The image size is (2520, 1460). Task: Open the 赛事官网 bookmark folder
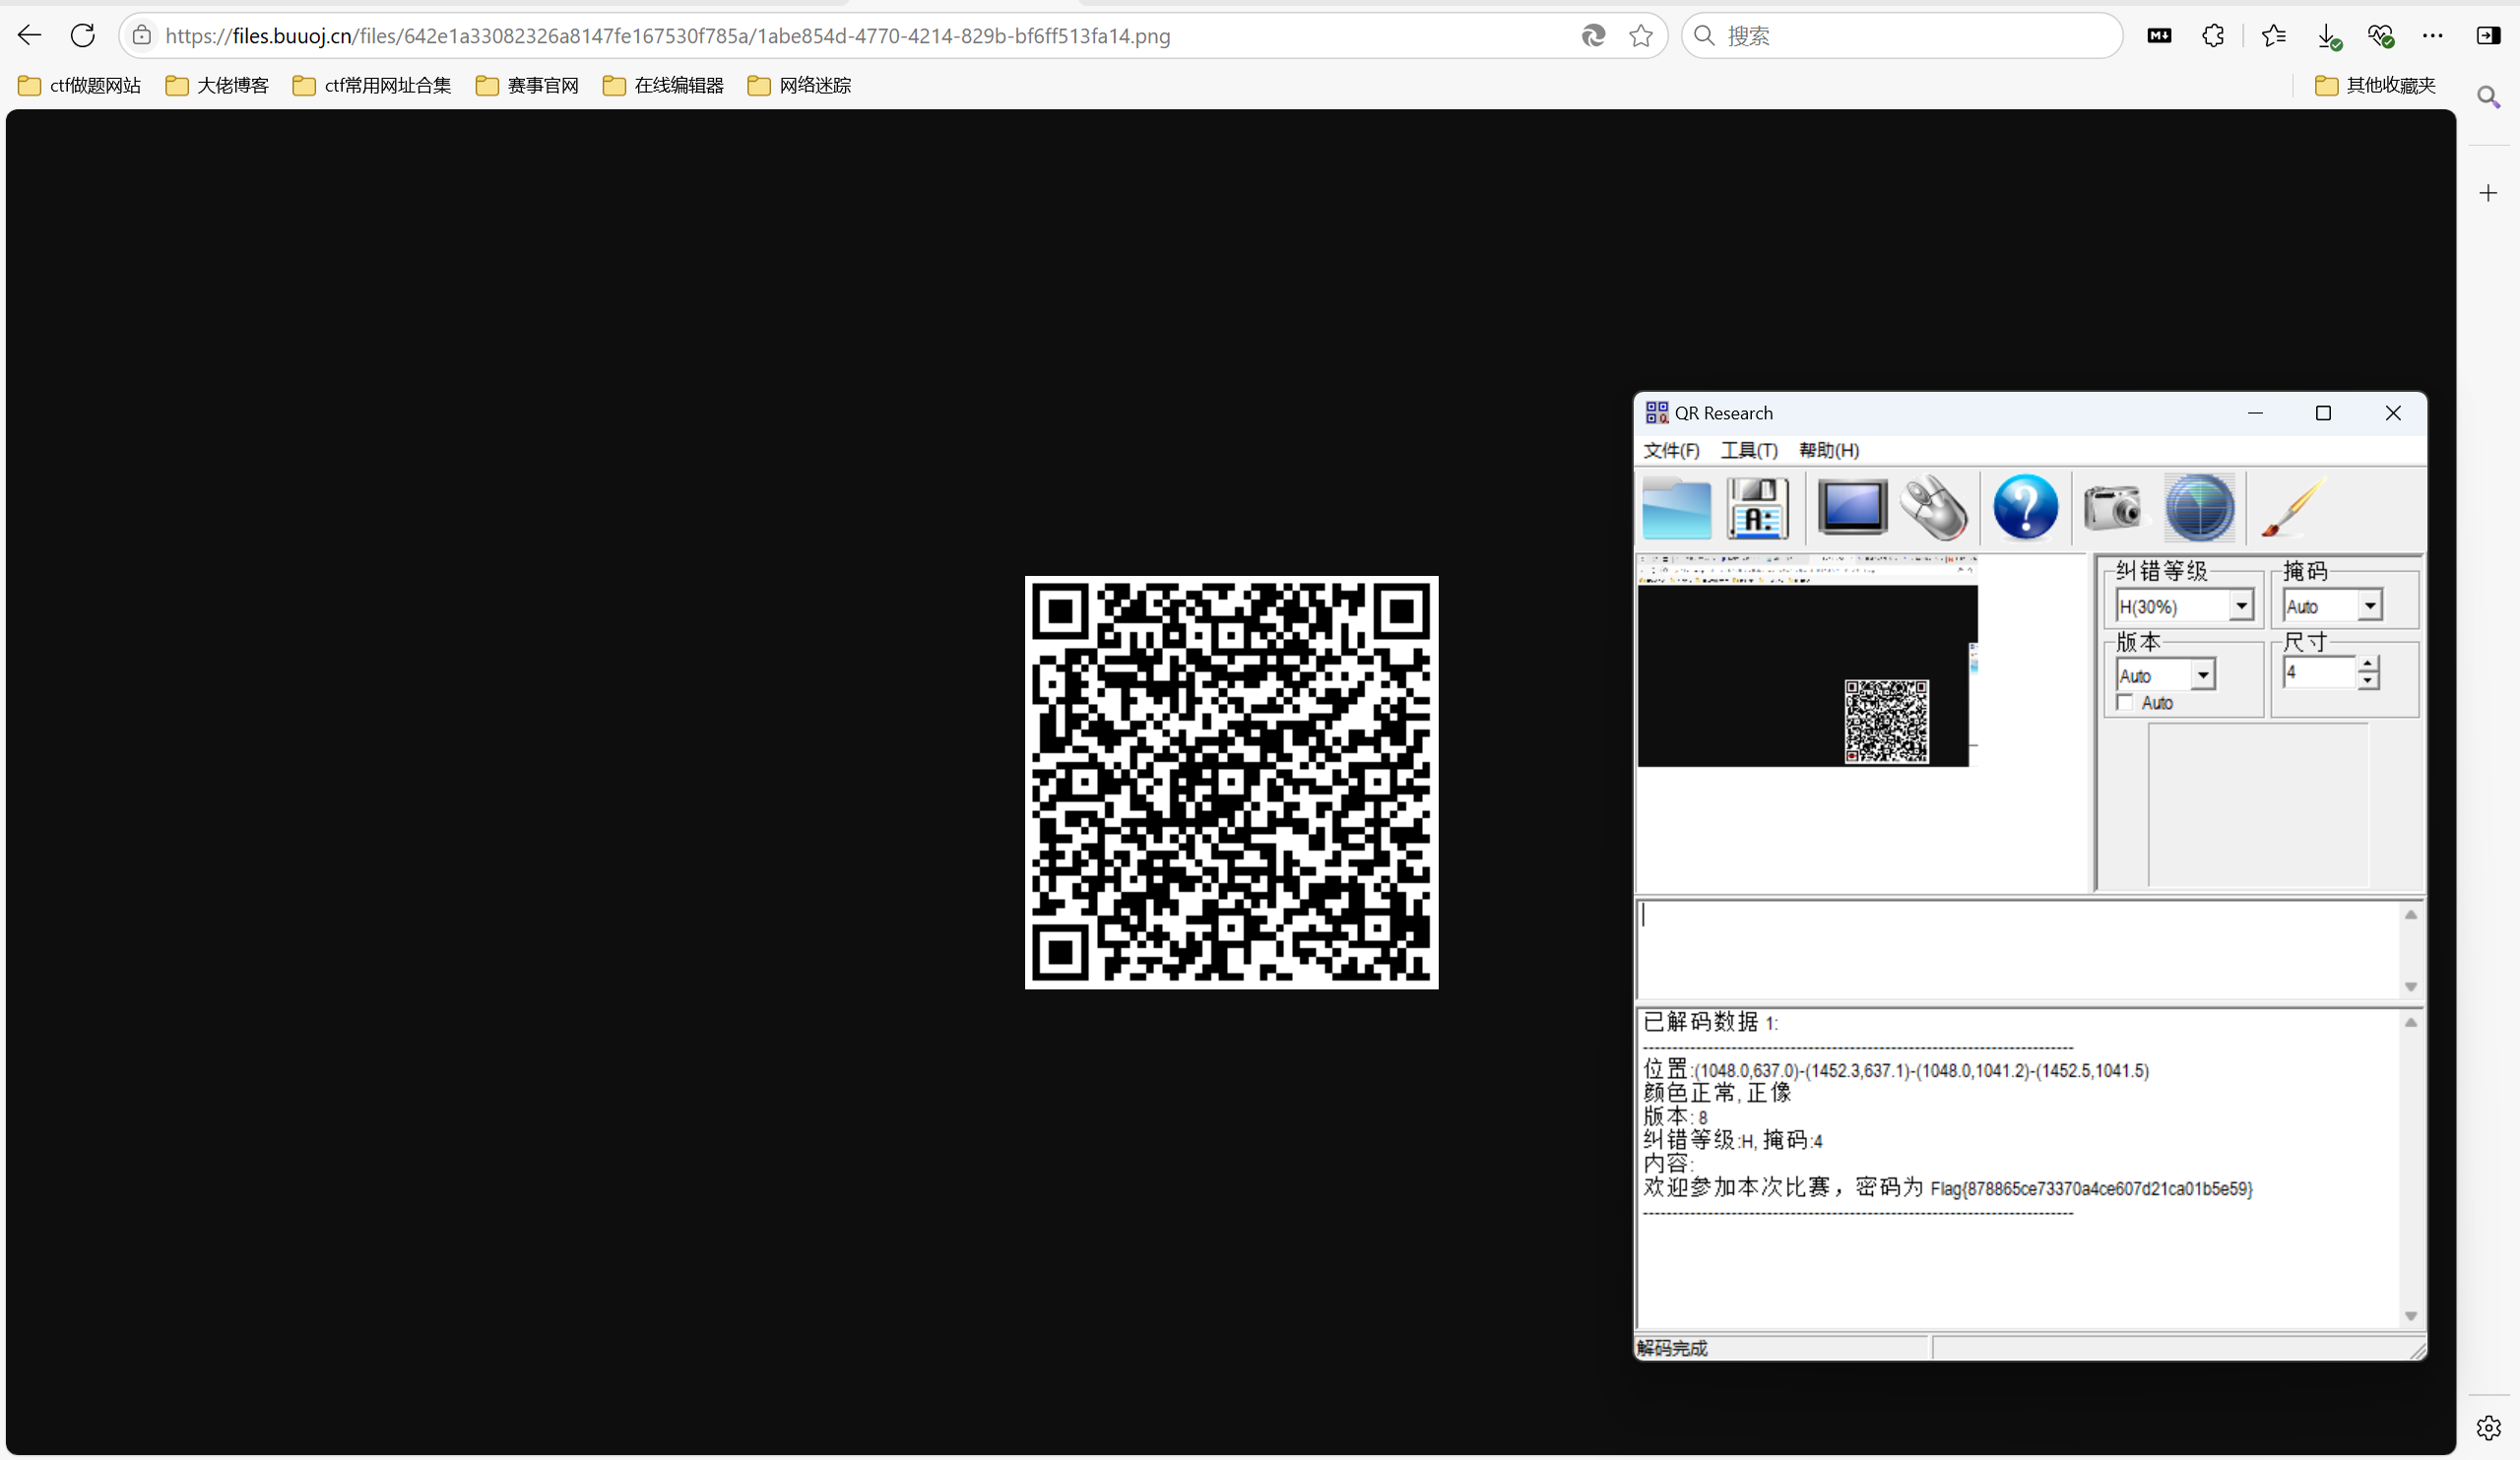[x=527, y=85]
